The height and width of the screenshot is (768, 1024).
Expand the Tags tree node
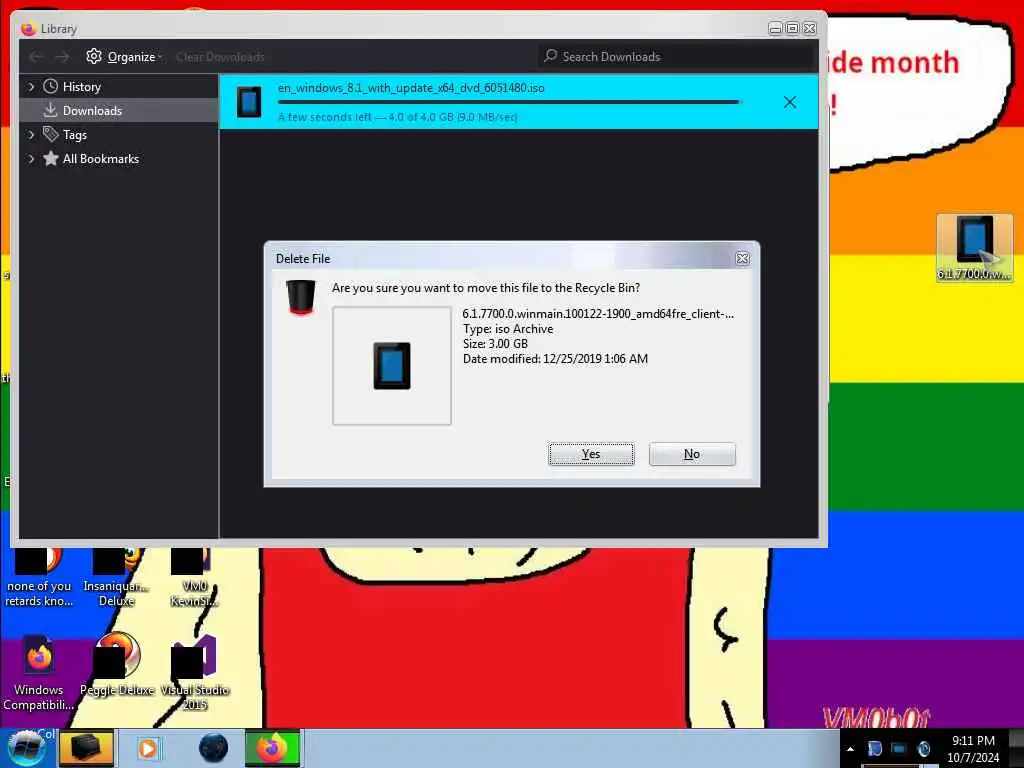pyautogui.click(x=31, y=135)
